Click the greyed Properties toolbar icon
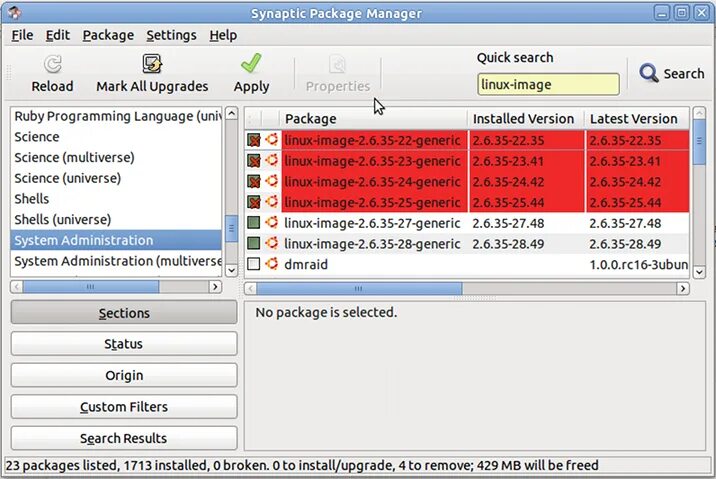The image size is (716, 479). coord(337,64)
